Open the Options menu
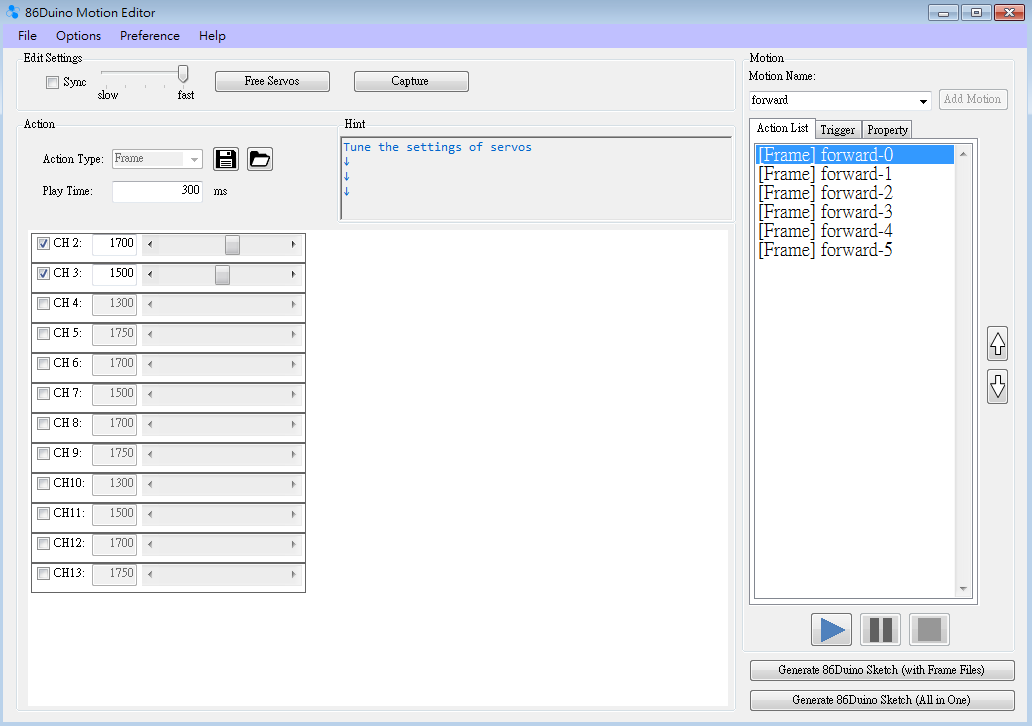Screen dimensions: 1032x726 coord(78,36)
